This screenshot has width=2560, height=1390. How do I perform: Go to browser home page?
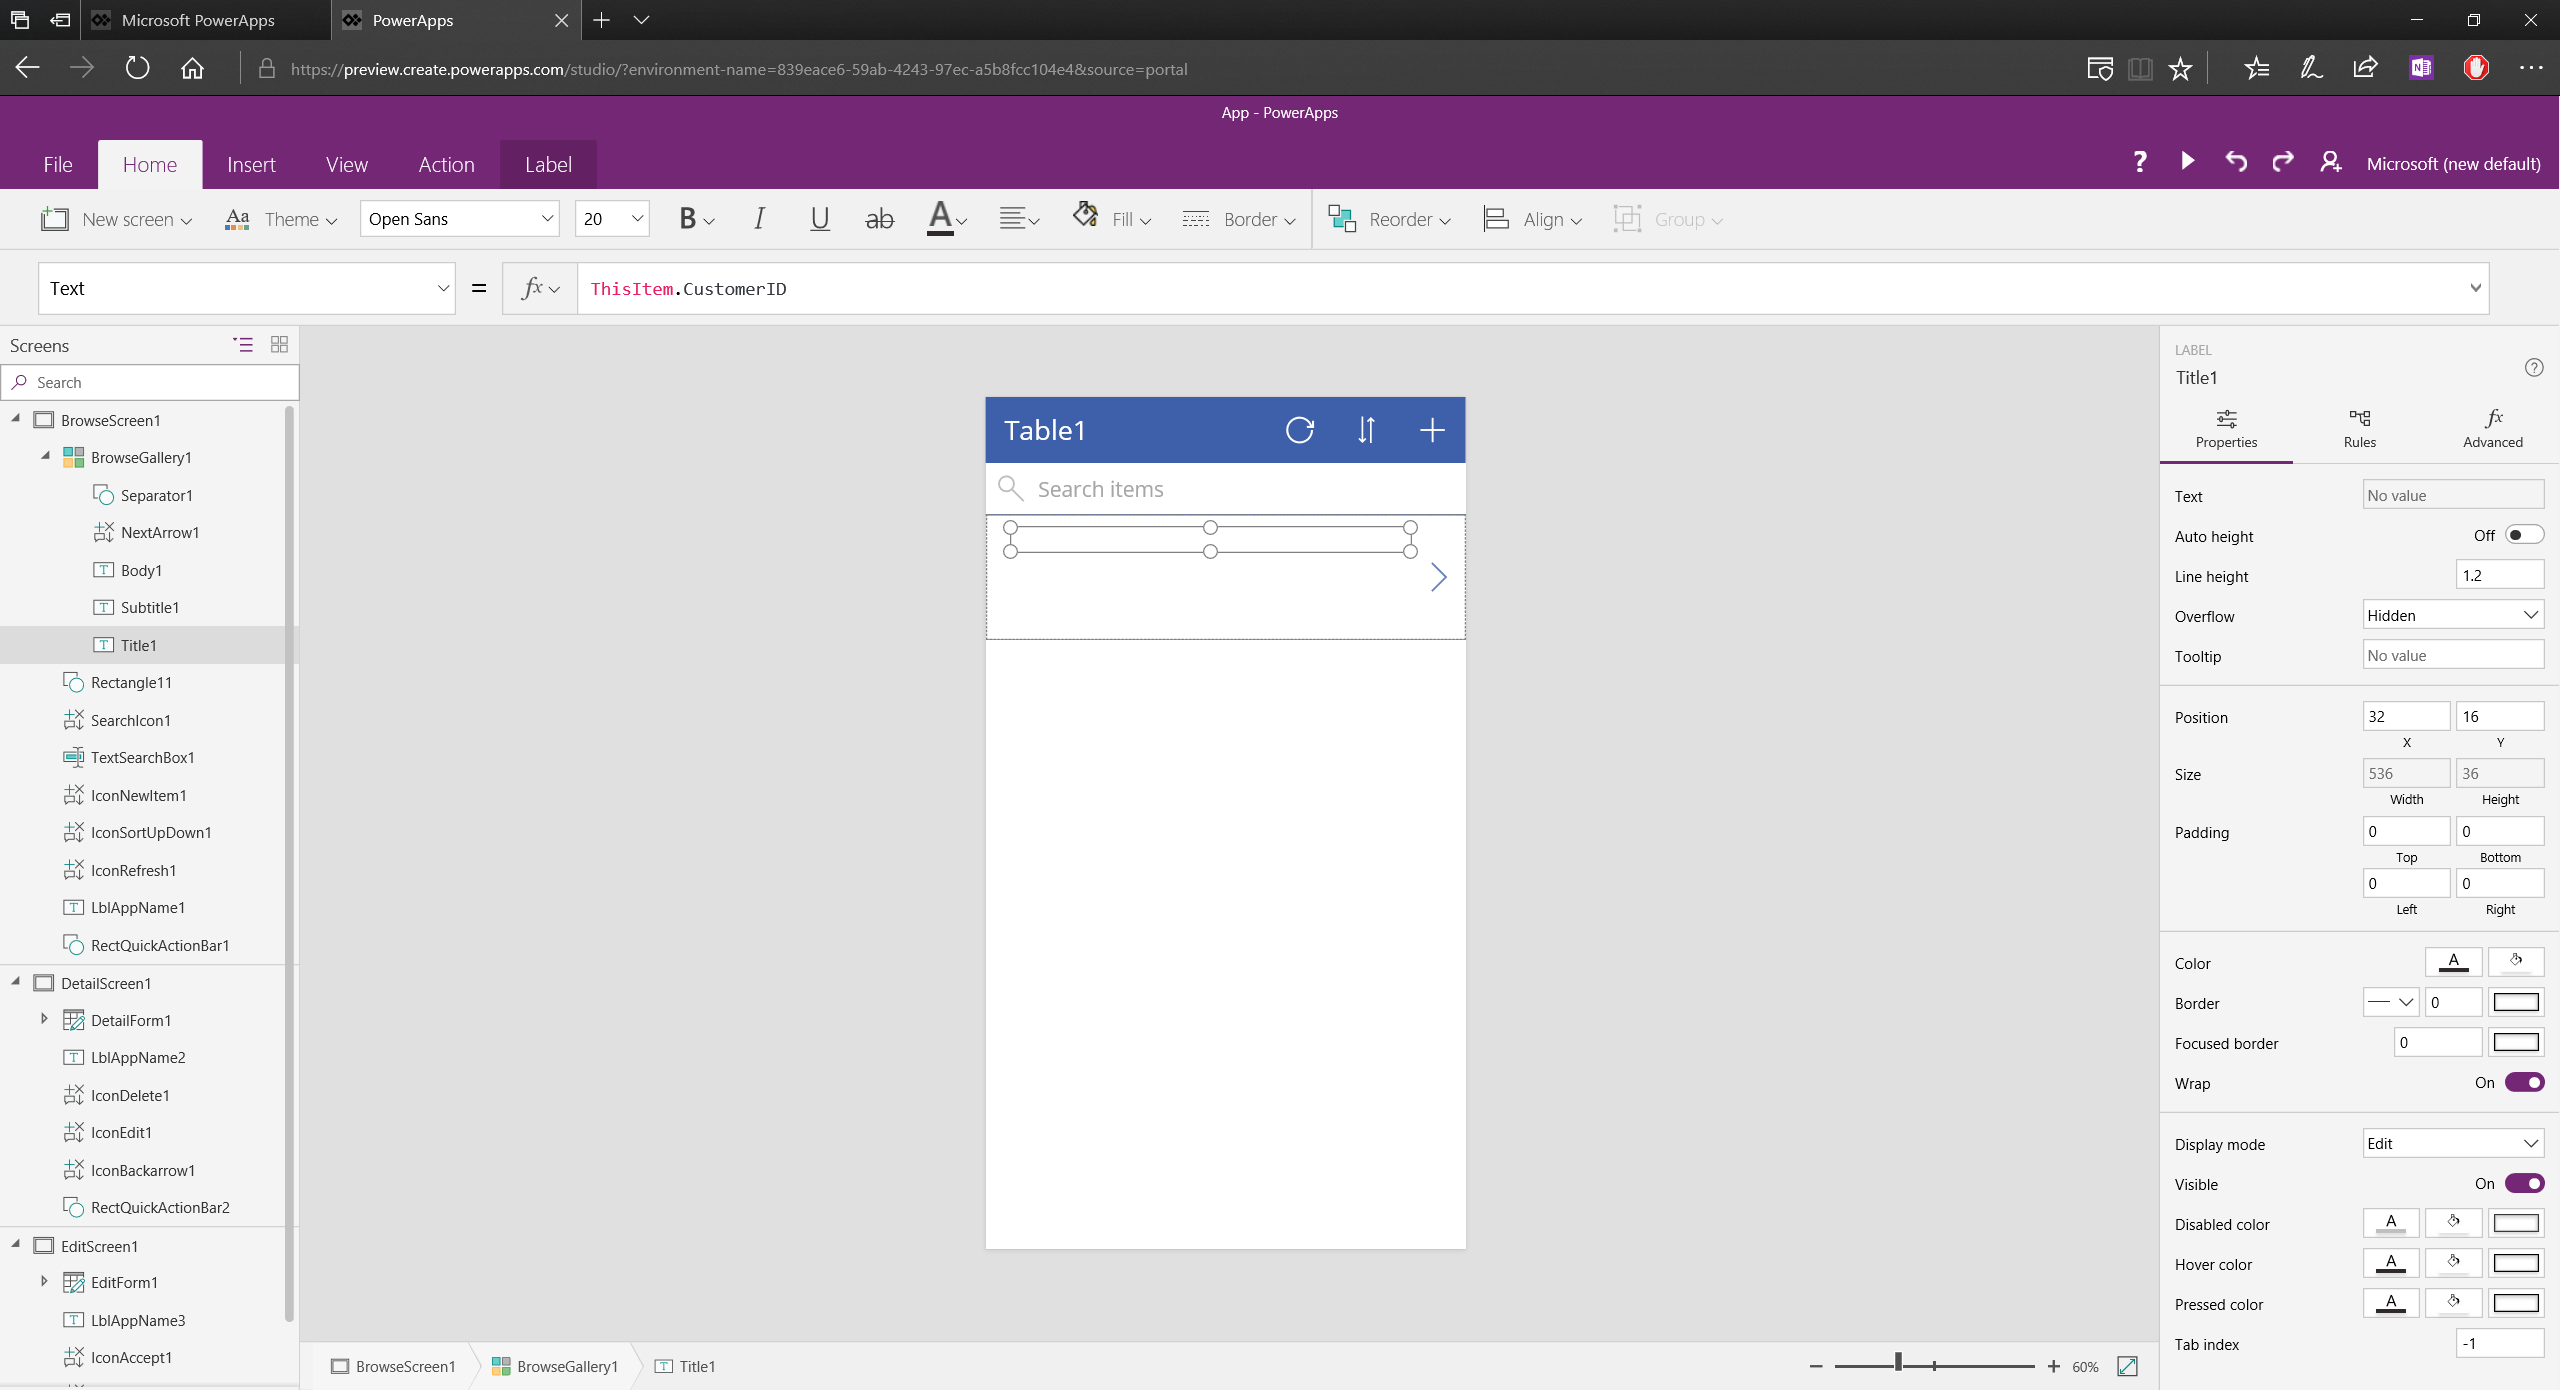pos(192,68)
